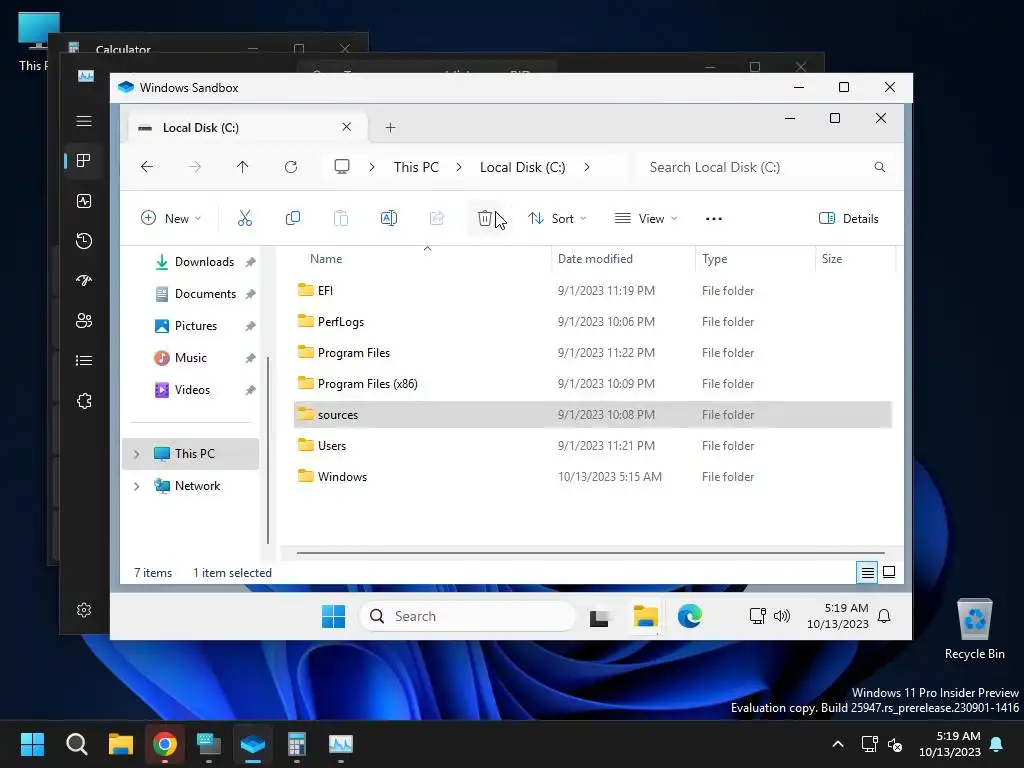The image size is (1024, 768).
Task: Go up one folder level arrow
Action: (242, 167)
